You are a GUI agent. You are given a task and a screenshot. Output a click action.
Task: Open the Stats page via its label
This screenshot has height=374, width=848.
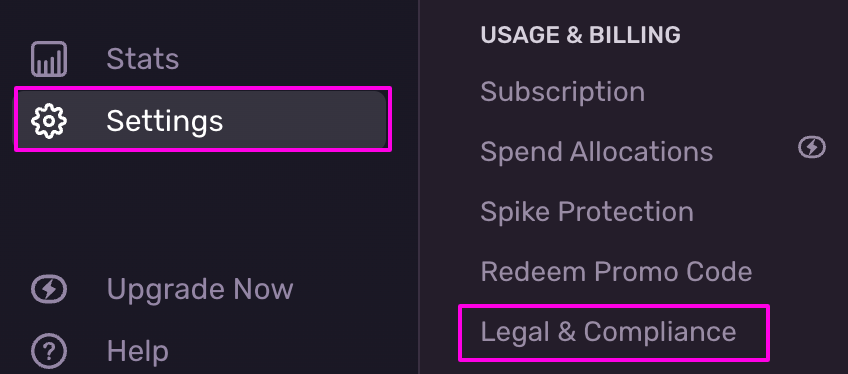[x=143, y=59]
